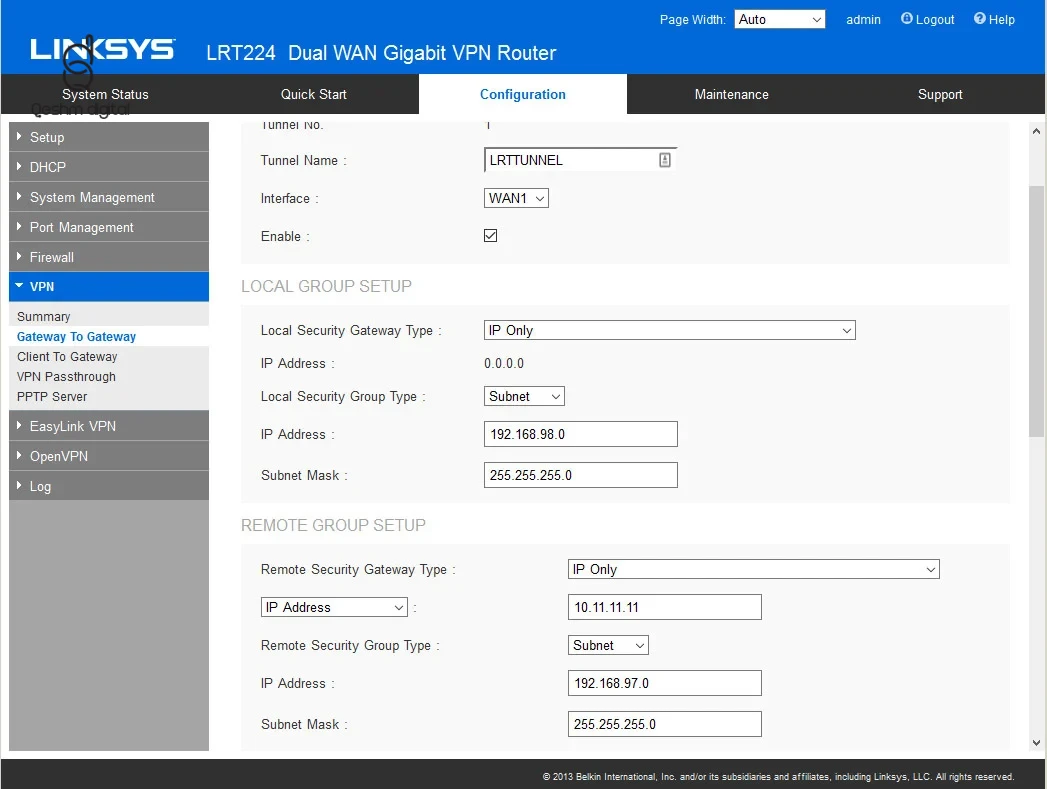Switch to Maintenance tab
The height and width of the screenshot is (789, 1047).
pyautogui.click(x=732, y=94)
